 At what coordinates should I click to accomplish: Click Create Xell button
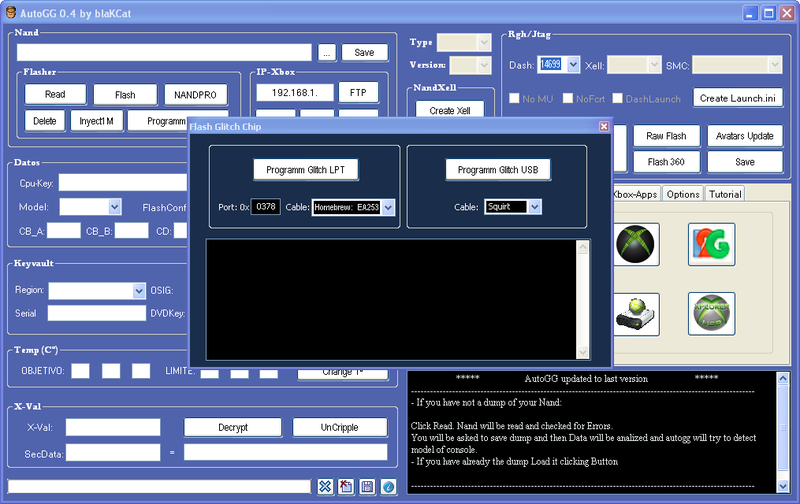tap(450, 111)
